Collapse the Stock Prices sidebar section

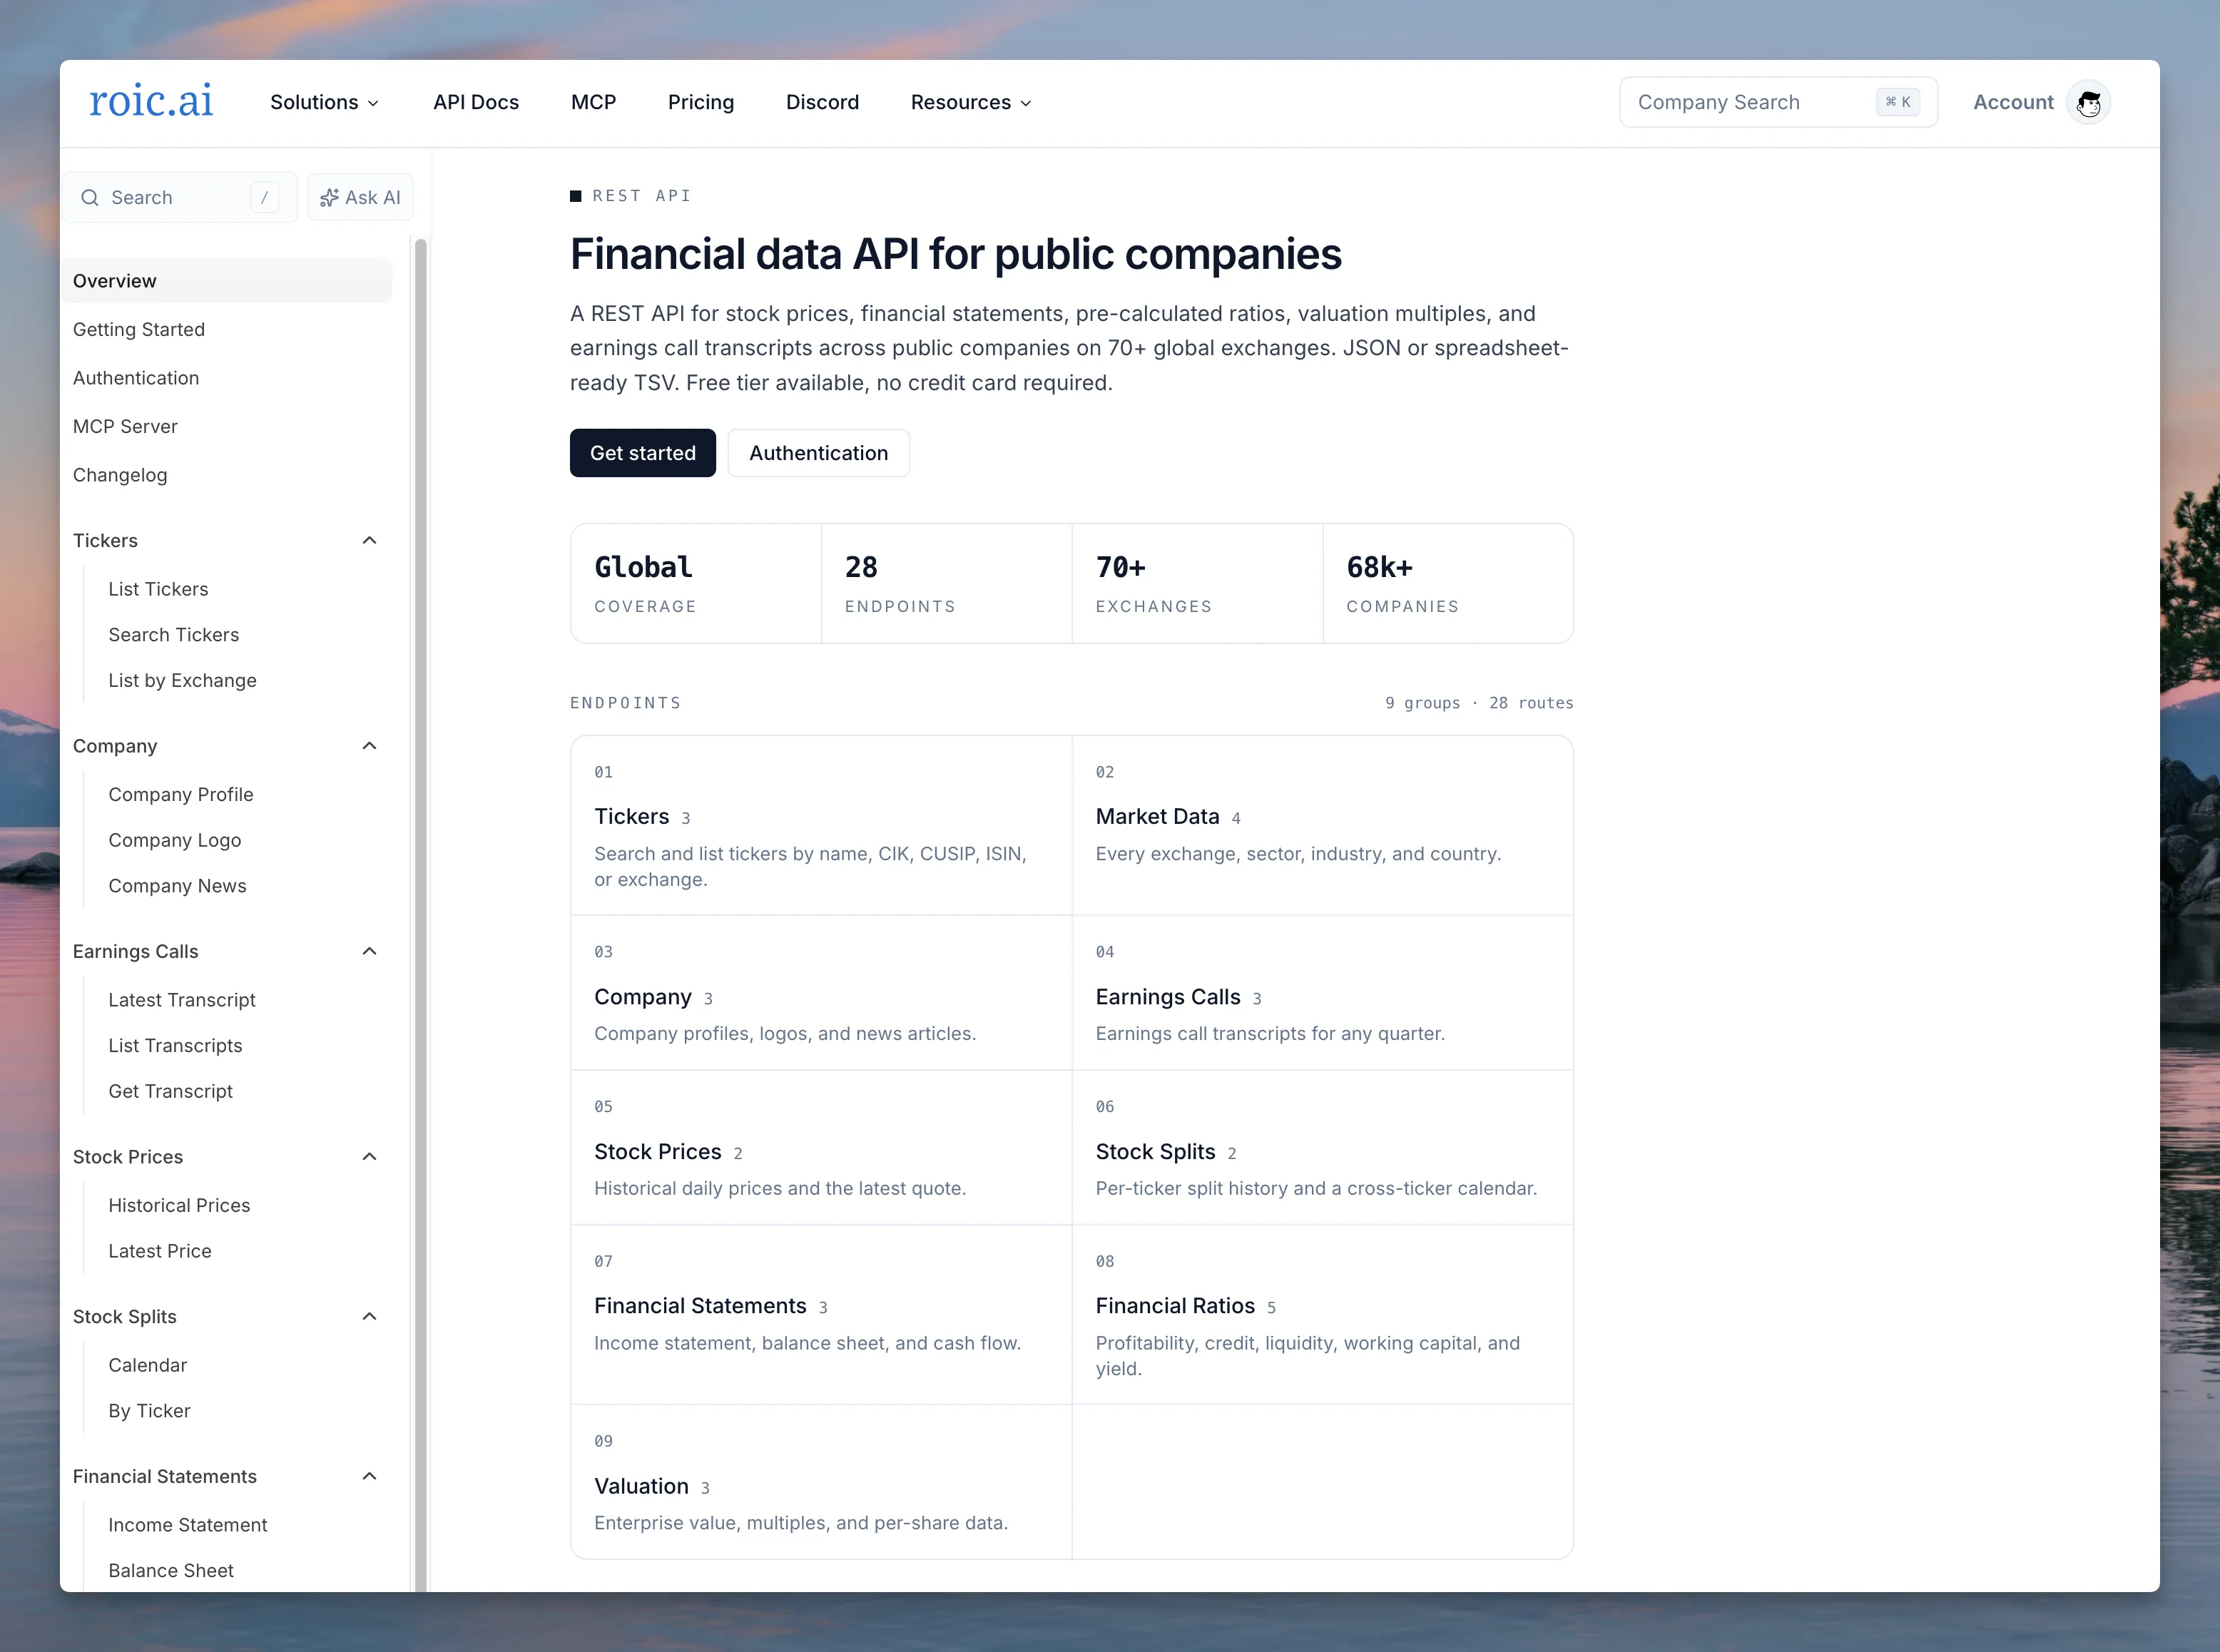369,1157
